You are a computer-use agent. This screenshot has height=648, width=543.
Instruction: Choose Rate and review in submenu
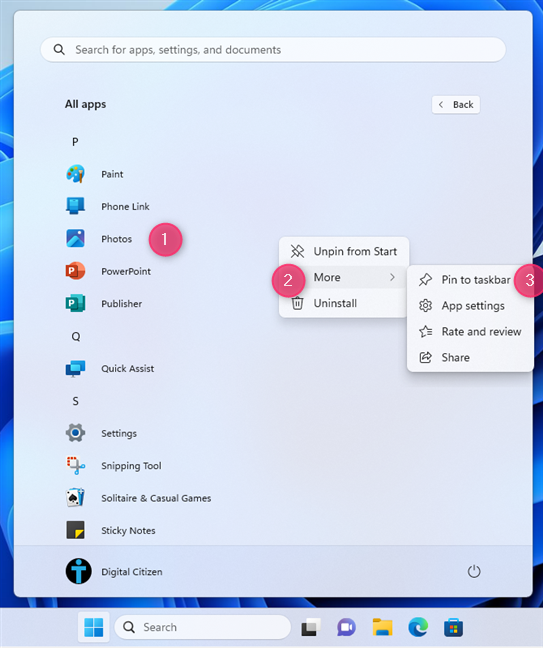point(470,331)
